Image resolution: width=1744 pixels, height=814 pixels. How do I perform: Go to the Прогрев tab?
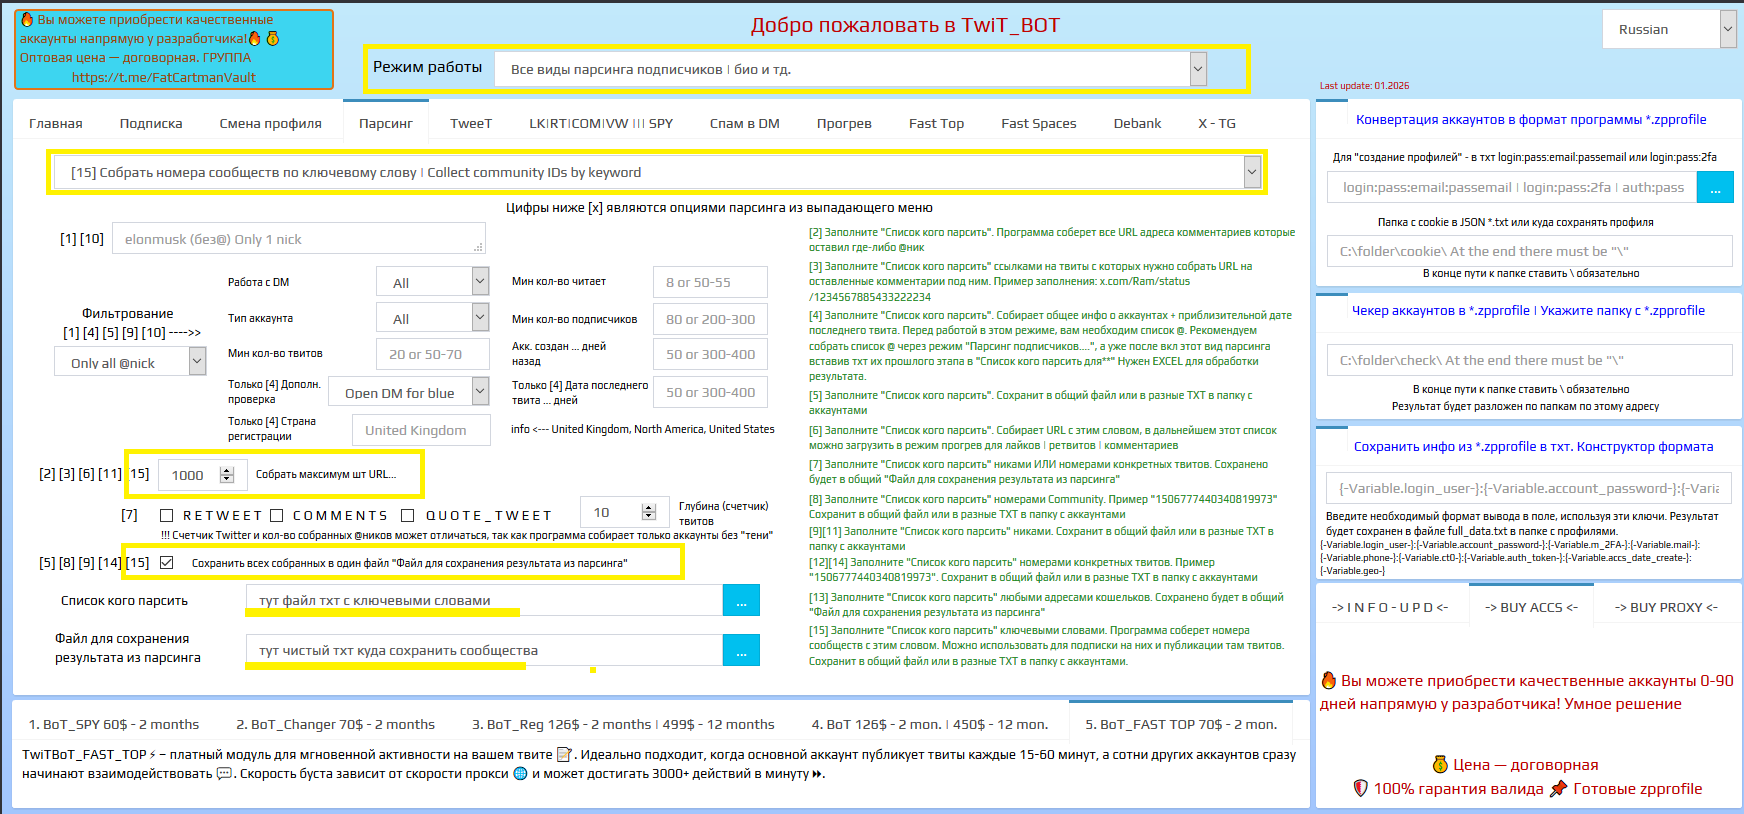coord(844,123)
